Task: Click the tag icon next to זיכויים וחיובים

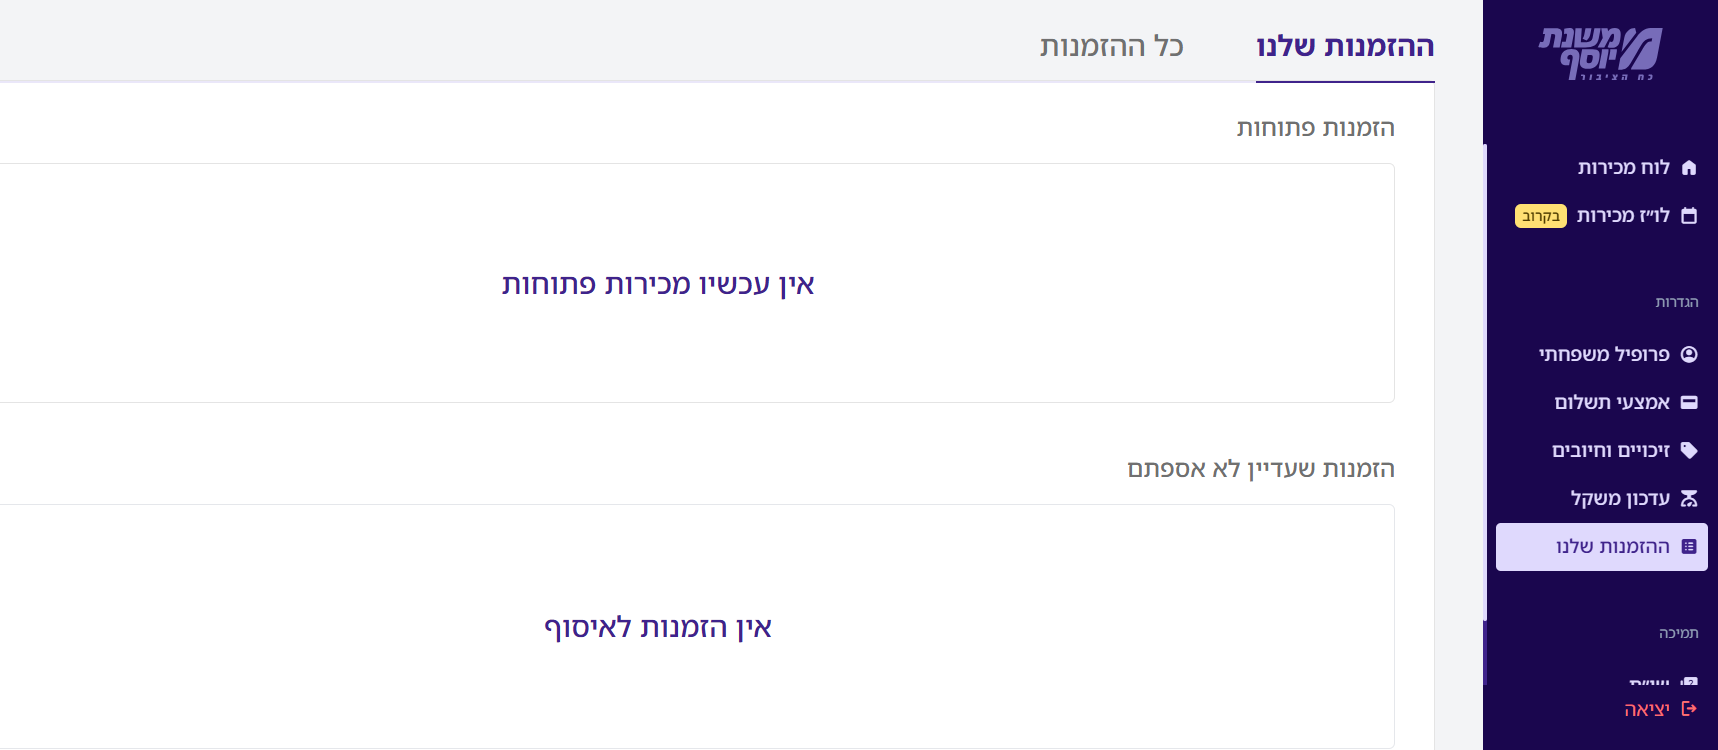Action: coord(1687,450)
